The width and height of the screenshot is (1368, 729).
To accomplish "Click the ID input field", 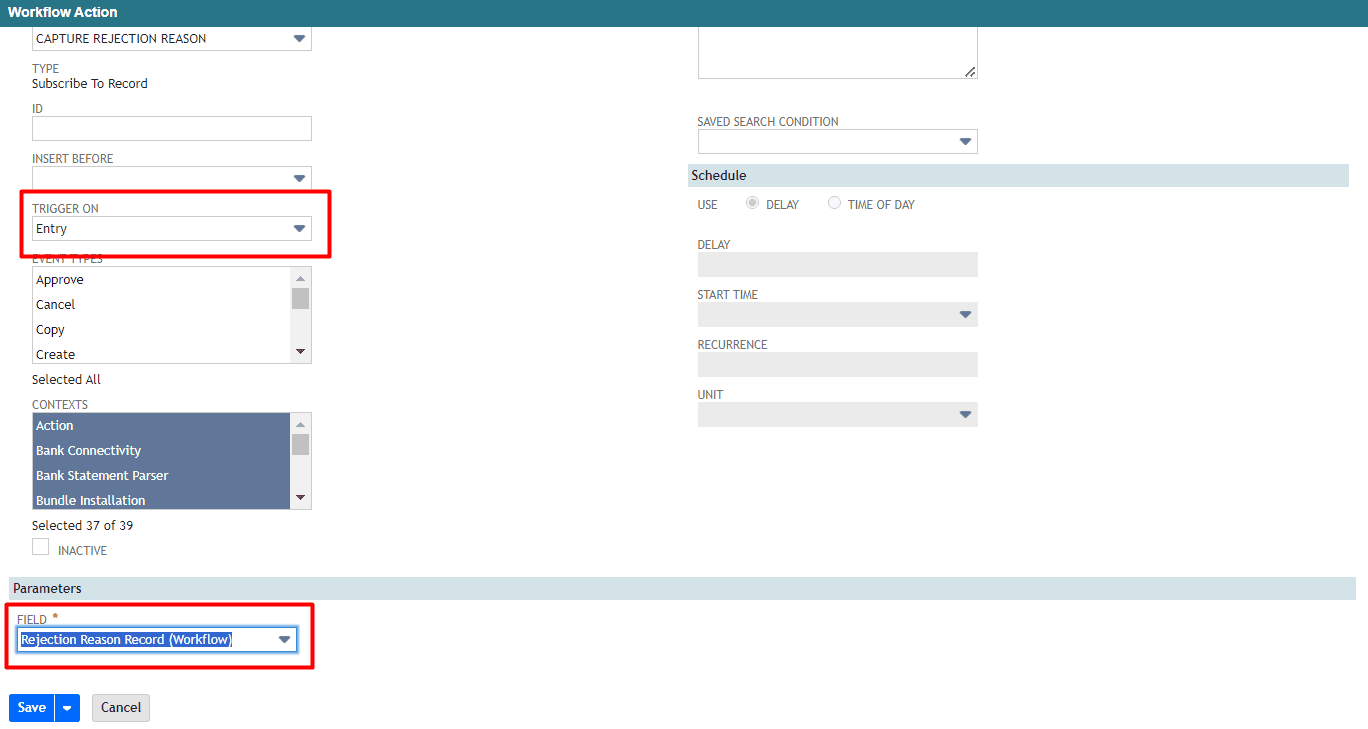I will pos(172,129).
